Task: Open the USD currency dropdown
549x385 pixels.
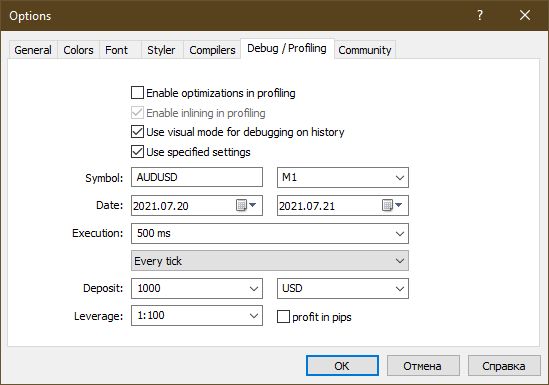Action: [x=343, y=288]
